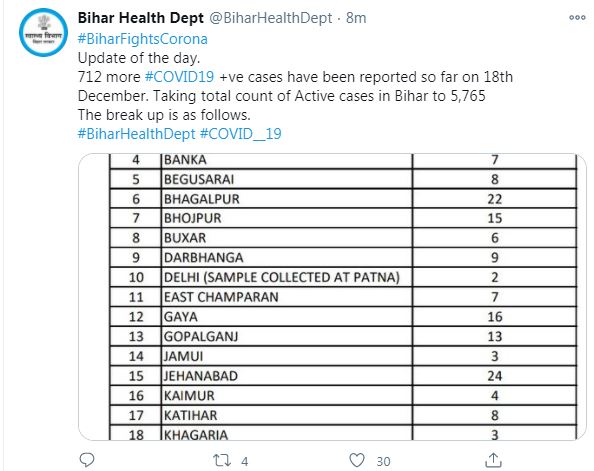This screenshot has width=594, height=471.
Task: Click the retweet count 4
Action: 244,461
